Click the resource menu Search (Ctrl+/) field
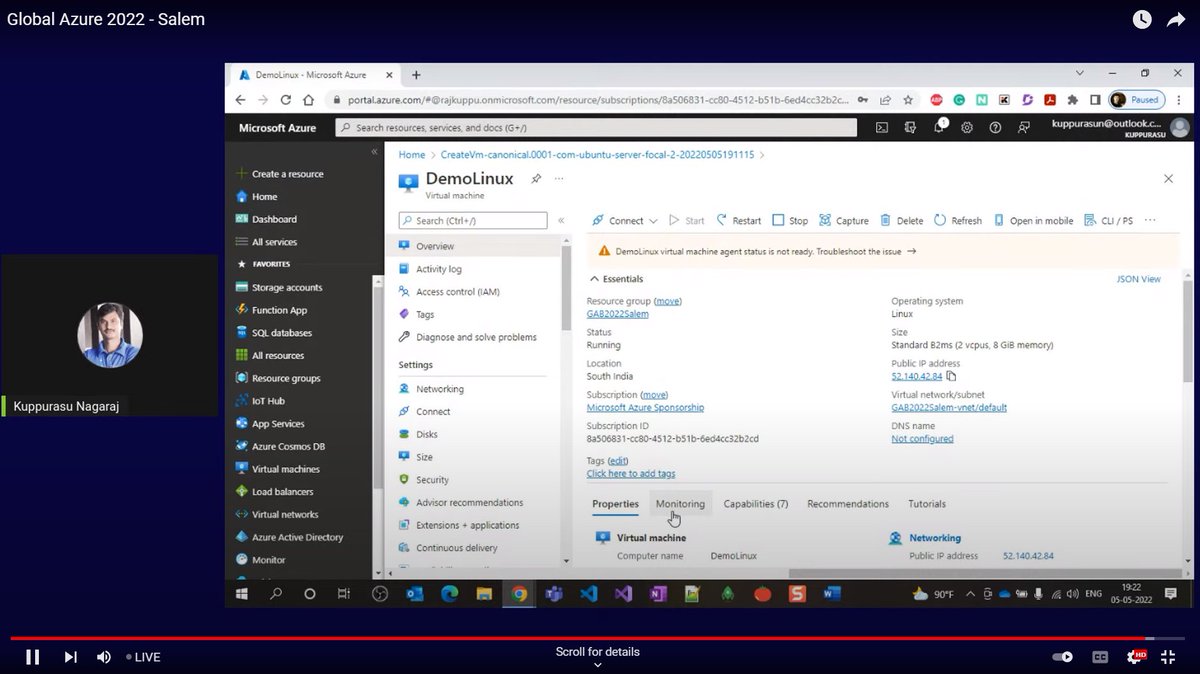 click(473, 220)
